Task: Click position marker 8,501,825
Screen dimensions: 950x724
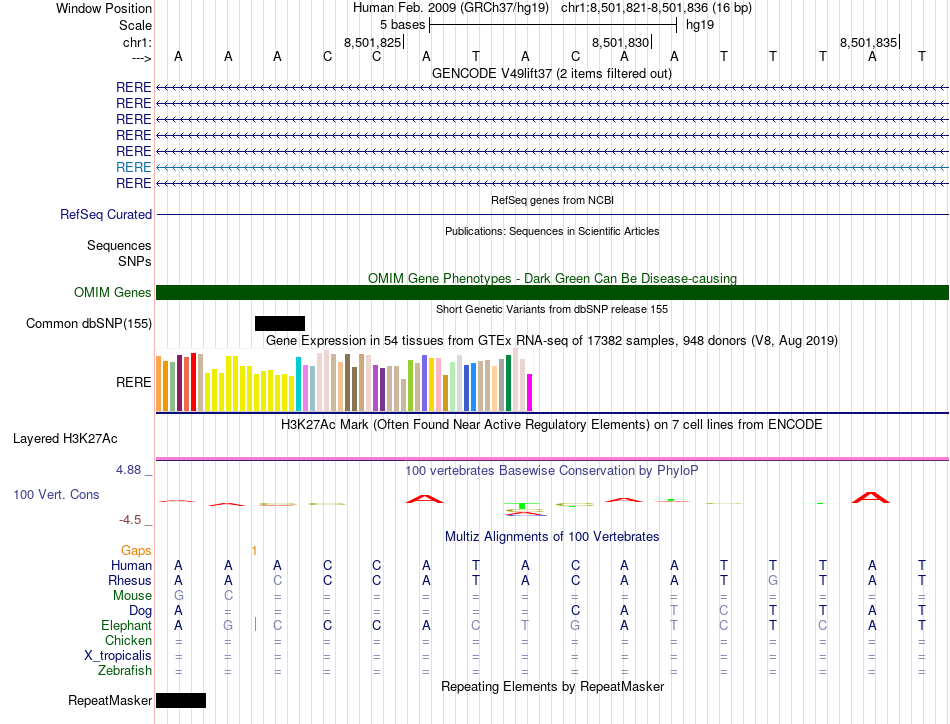Action: coord(373,42)
